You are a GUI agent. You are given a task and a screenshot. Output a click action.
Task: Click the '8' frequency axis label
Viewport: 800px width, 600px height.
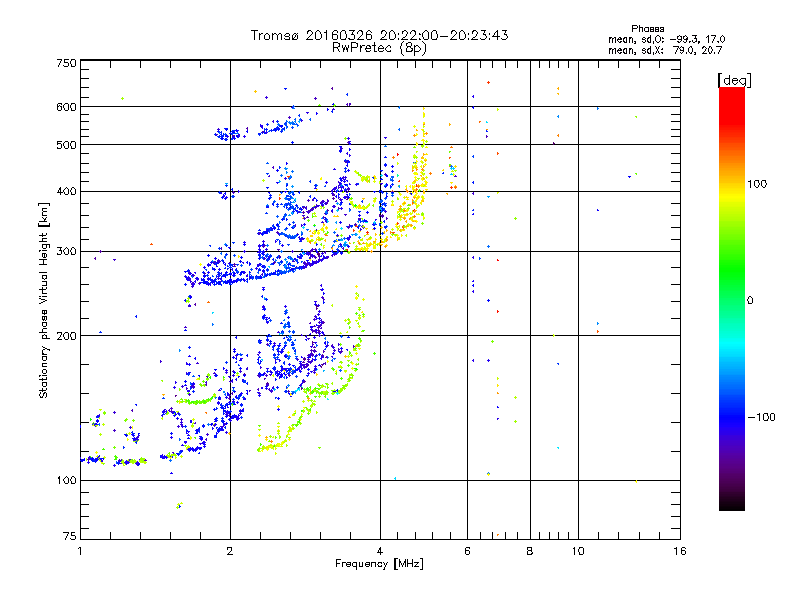pyautogui.click(x=530, y=551)
